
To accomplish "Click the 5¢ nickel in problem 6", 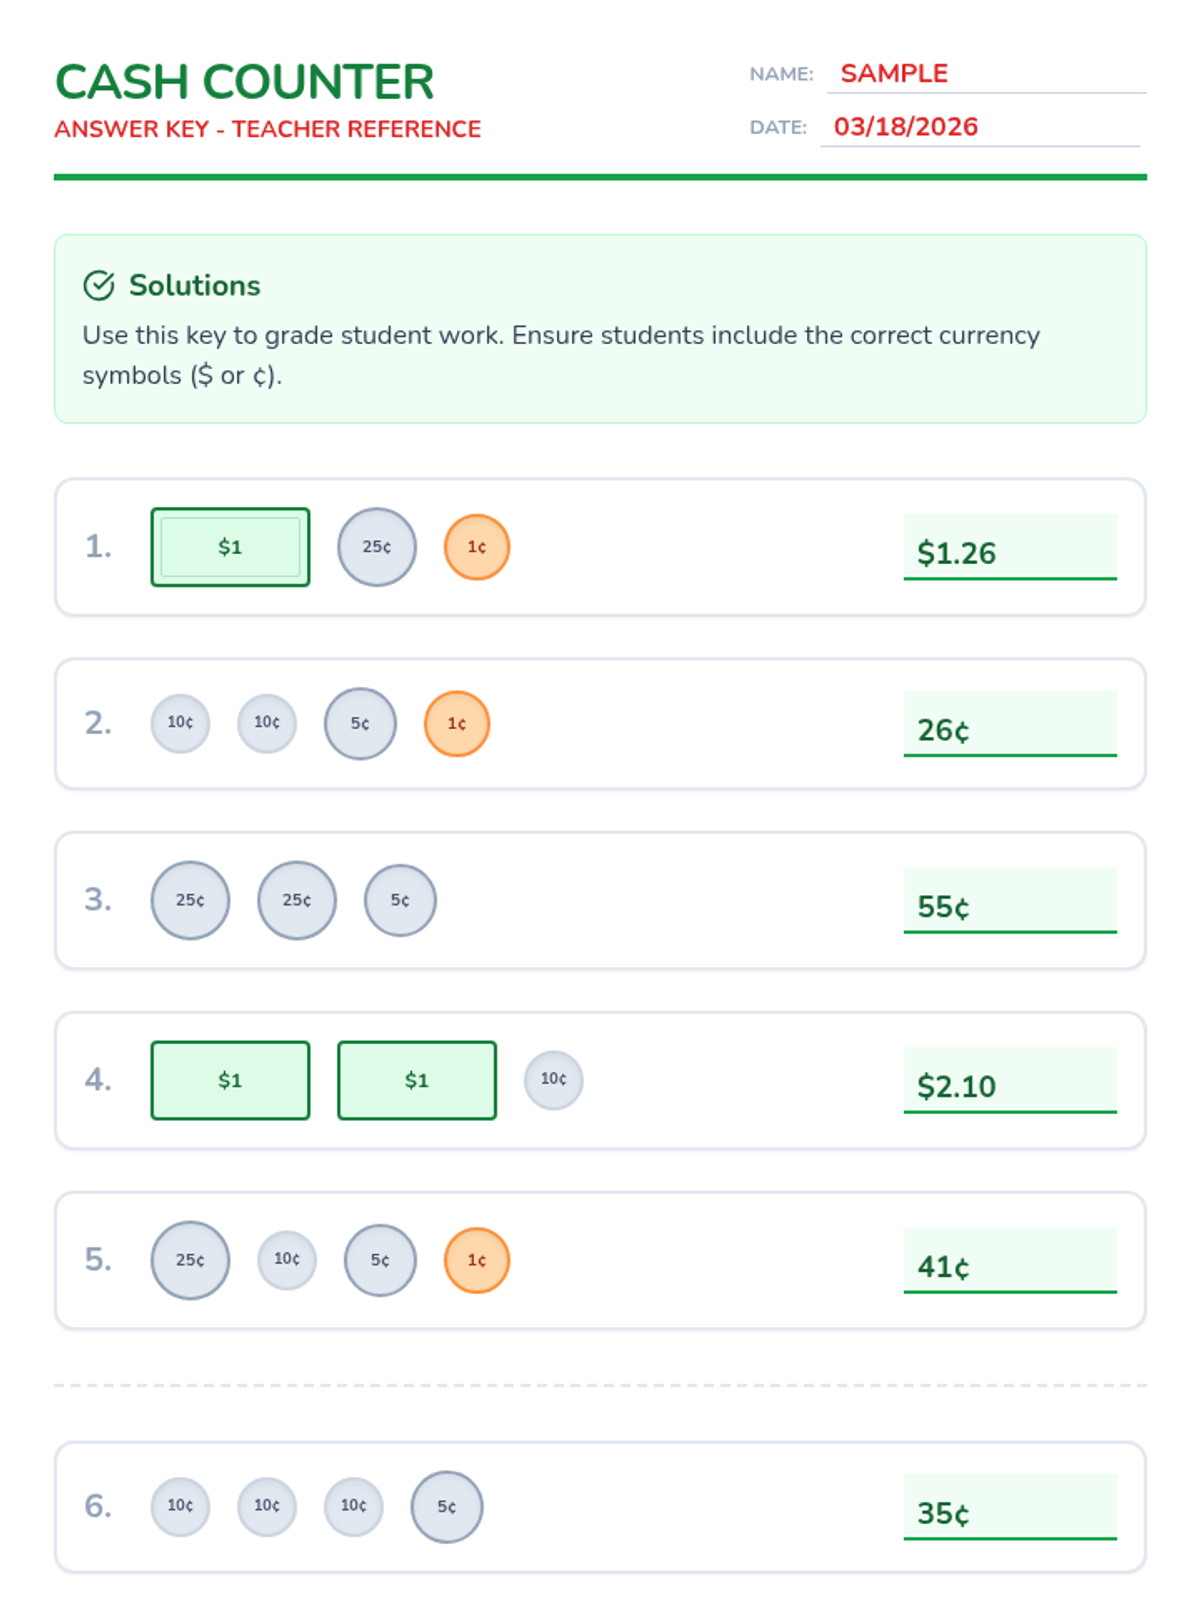I will pos(447,1506).
